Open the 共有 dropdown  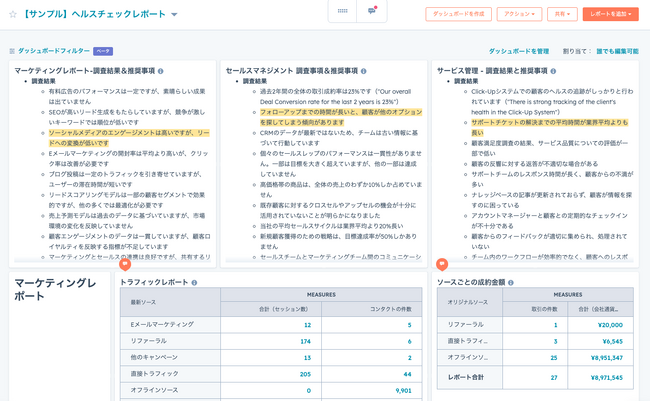coord(562,14)
